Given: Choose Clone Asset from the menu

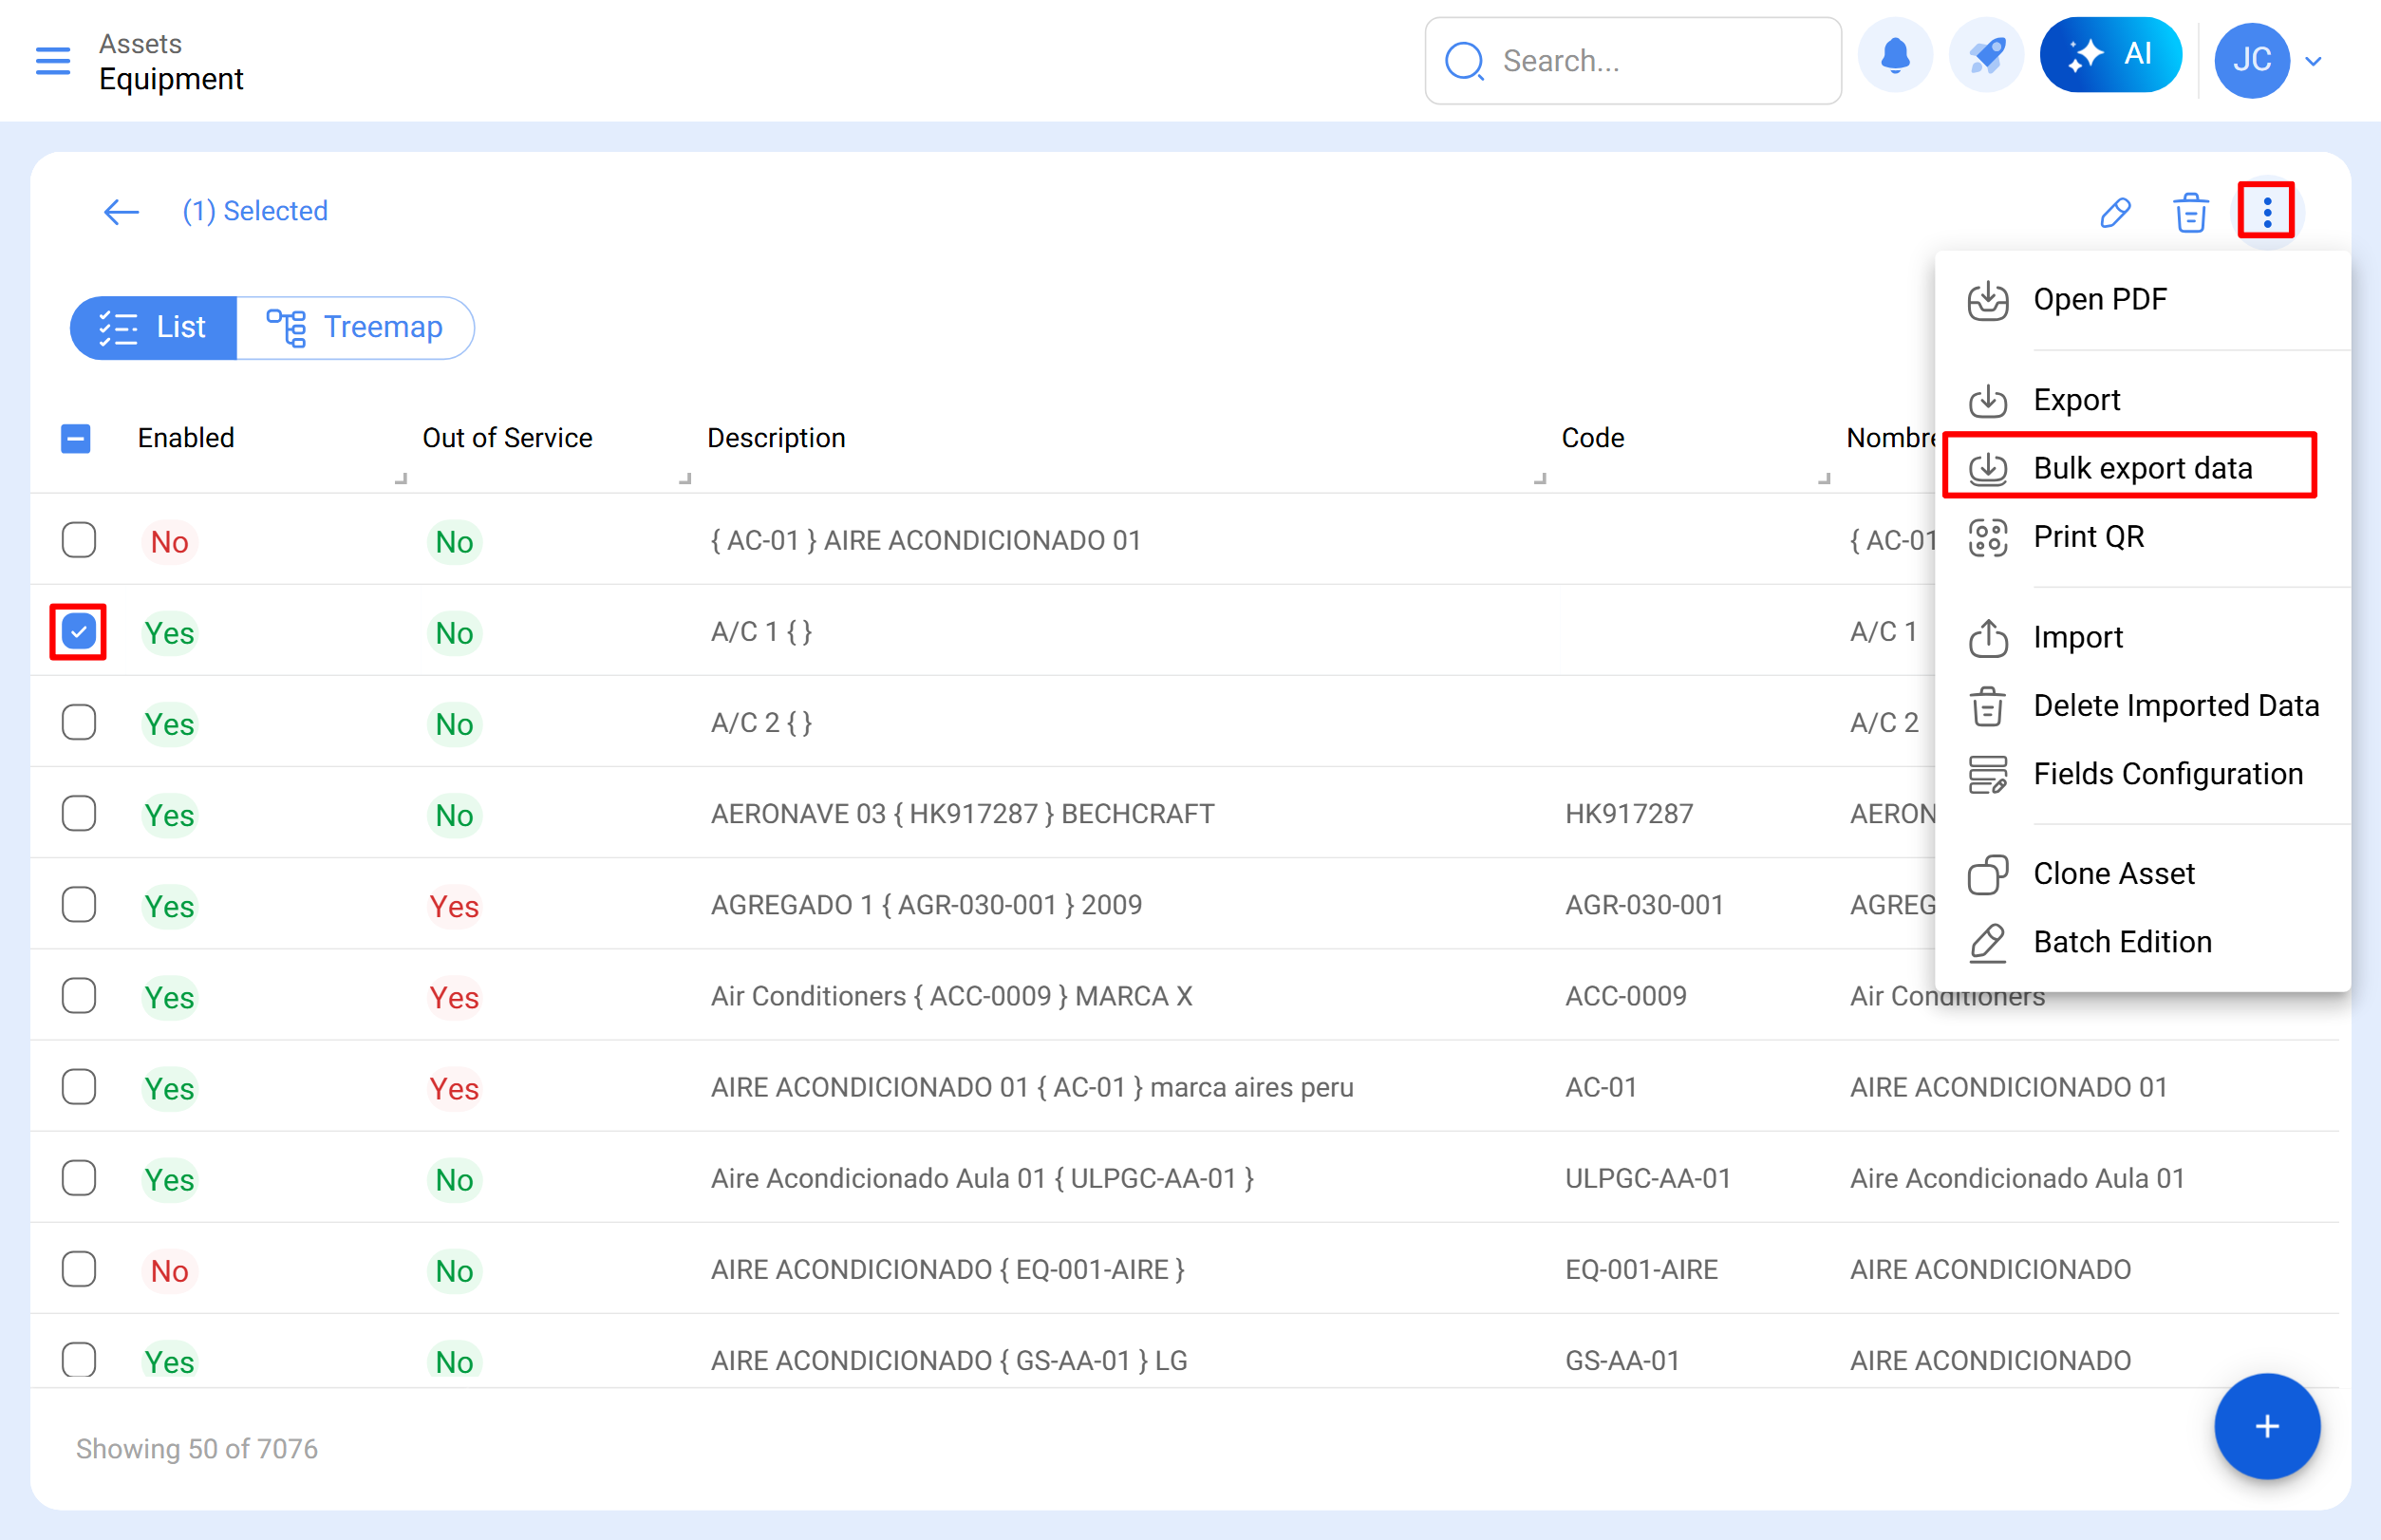Looking at the screenshot, I should click(x=2113, y=872).
